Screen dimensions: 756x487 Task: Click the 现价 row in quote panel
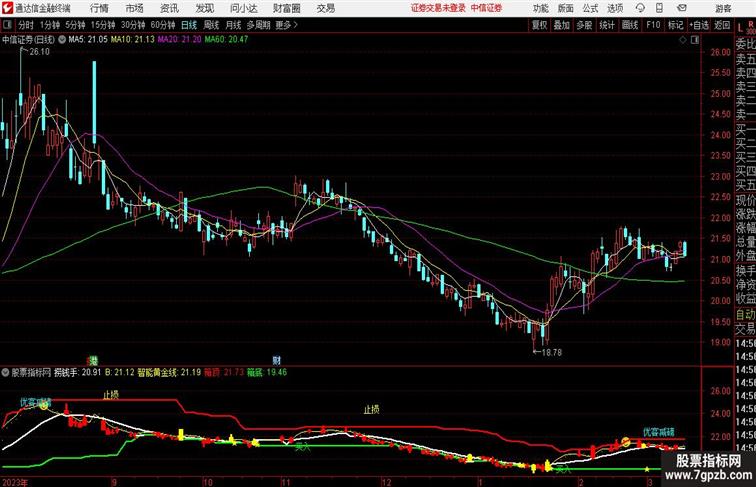coord(745,200)
